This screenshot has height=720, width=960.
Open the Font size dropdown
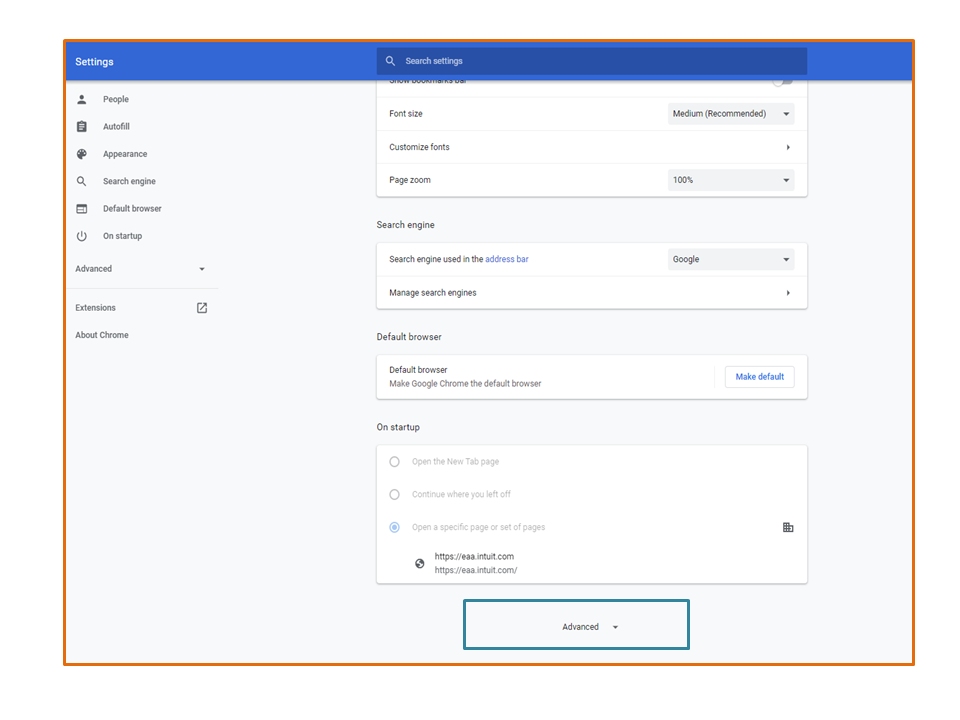[x=731, y=114]
